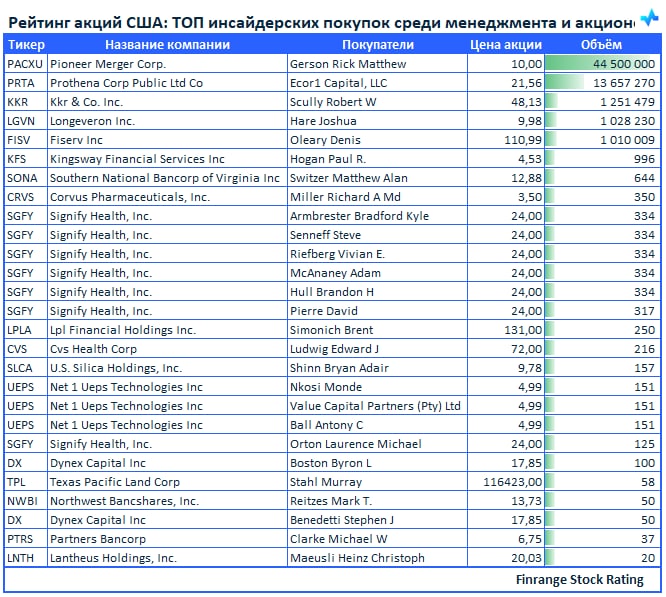Viewport: 666px width, 597px height.
Task: Click buyer 'Hull Brandon H'
Action: [331, 292]
